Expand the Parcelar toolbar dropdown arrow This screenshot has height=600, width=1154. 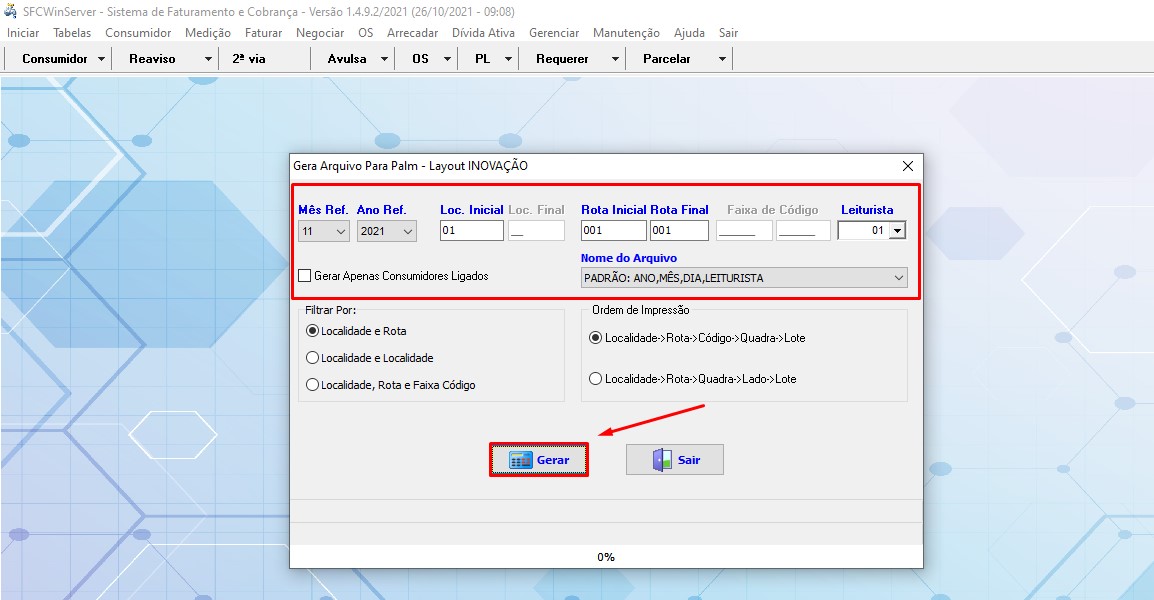click(x=722, y=59)
